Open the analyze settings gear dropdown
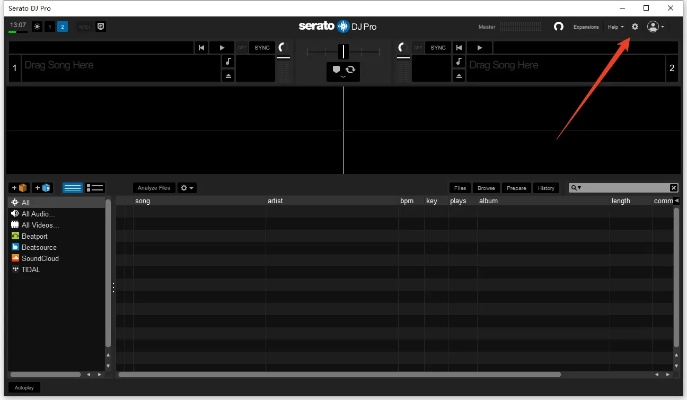 (187, 188)
